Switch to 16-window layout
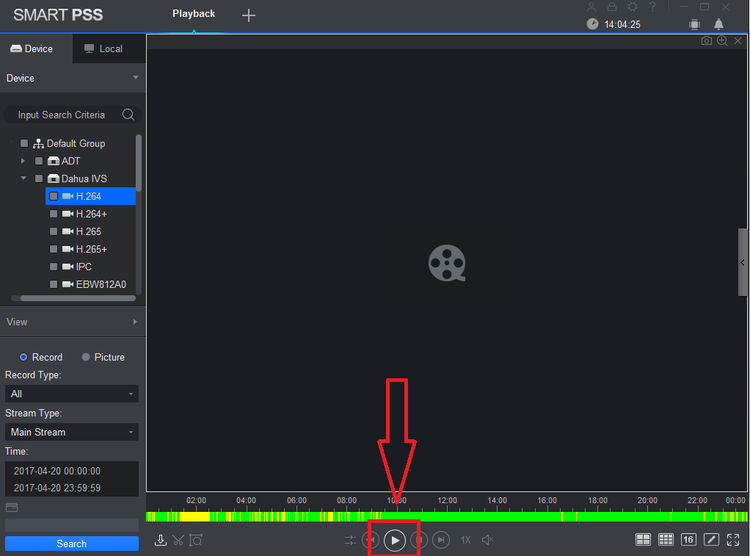The height and width of the screenshot is (556, 750). point(688,540)
